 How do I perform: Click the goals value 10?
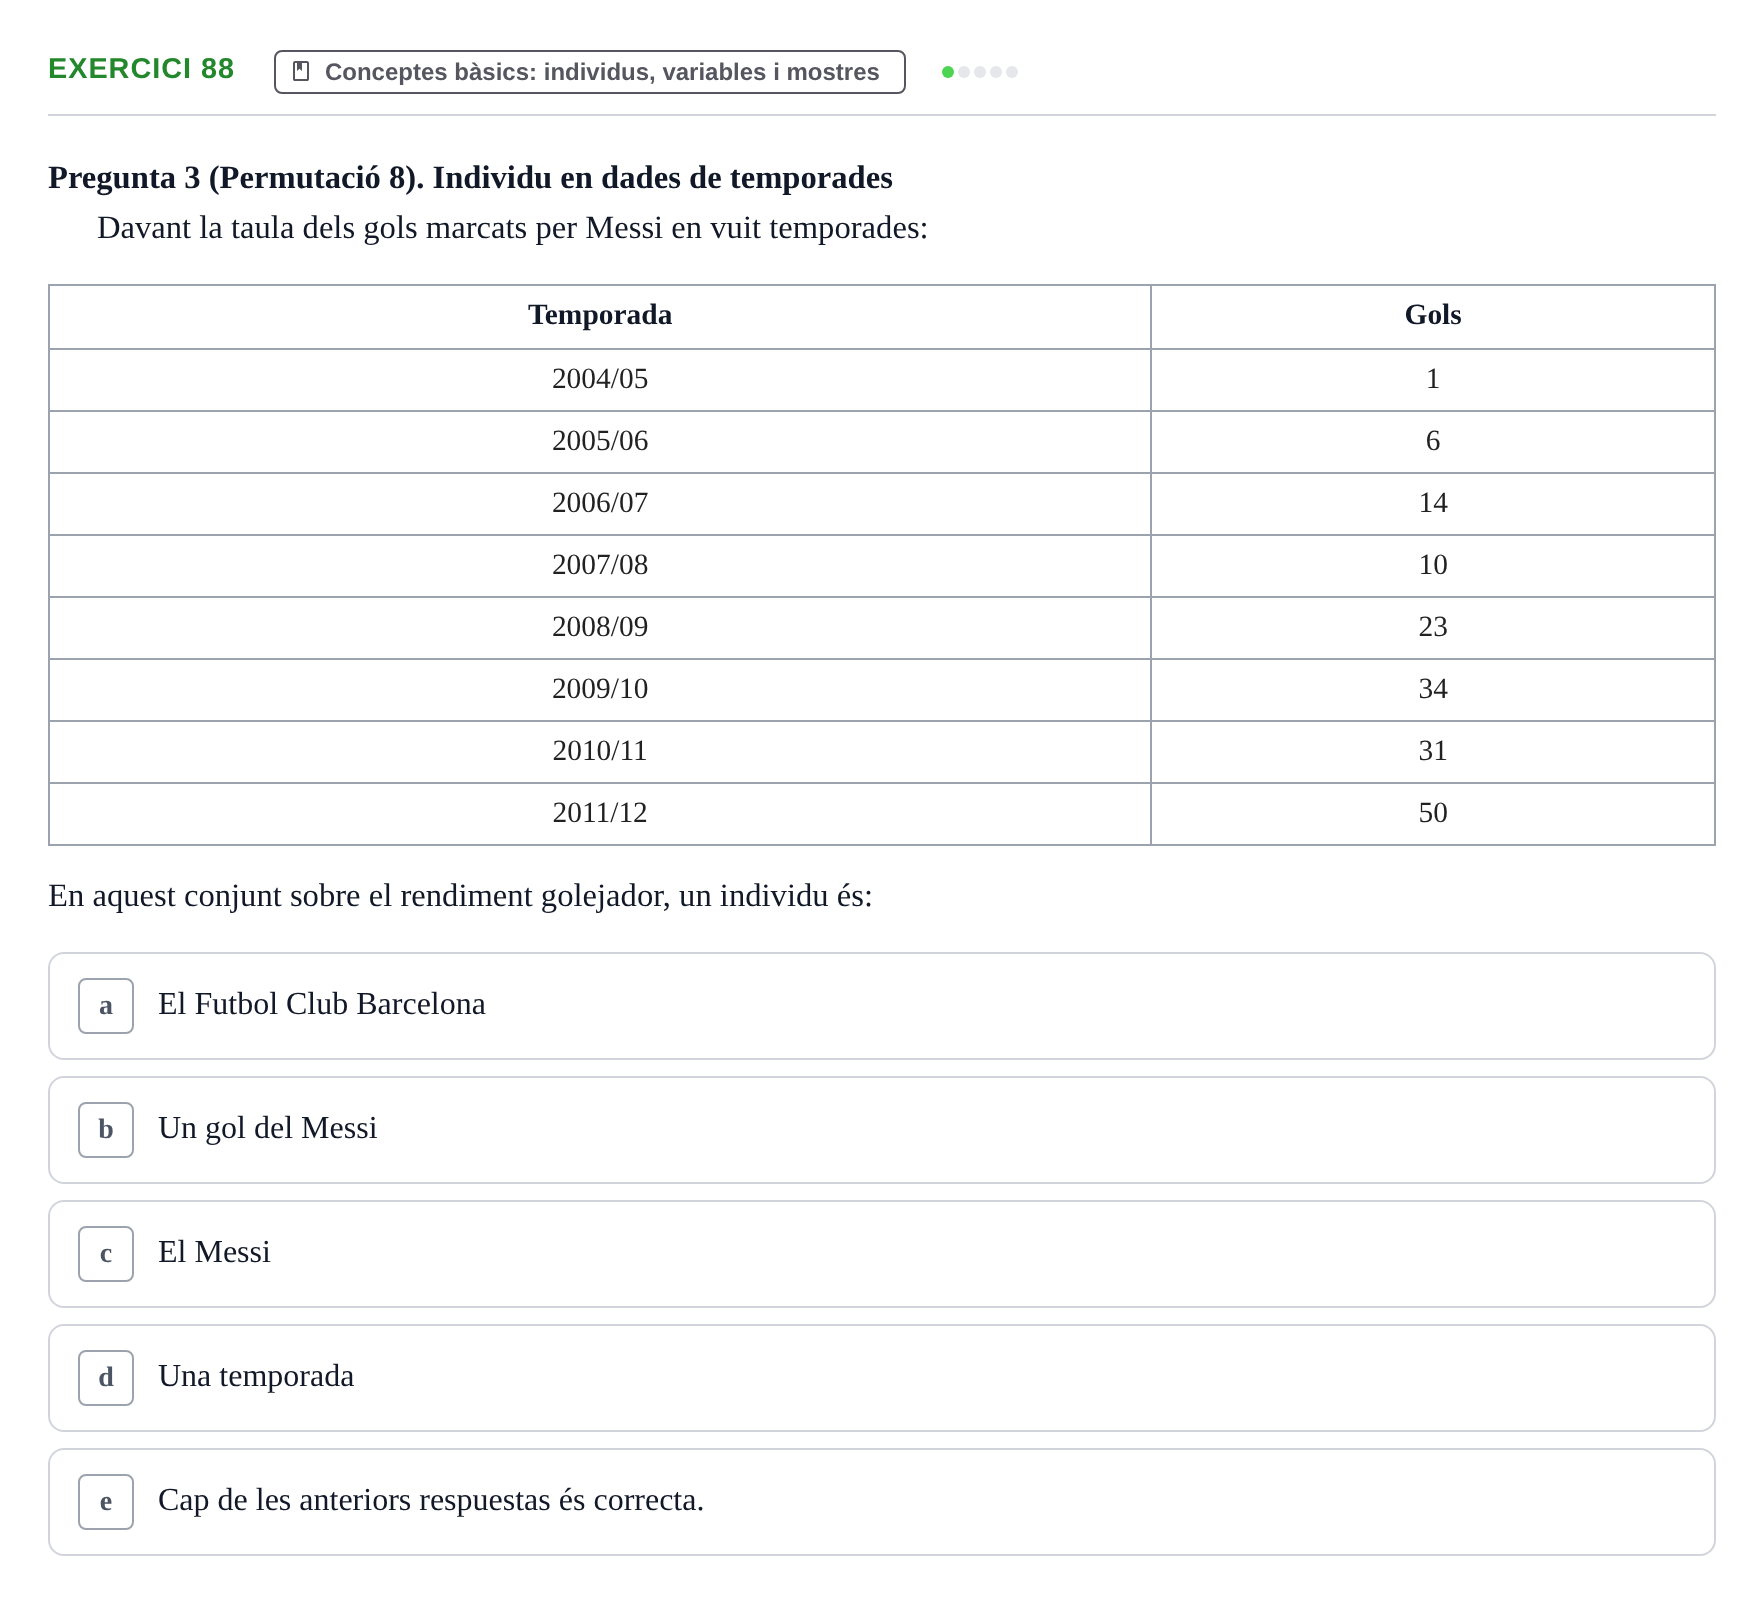(1433, 565)
